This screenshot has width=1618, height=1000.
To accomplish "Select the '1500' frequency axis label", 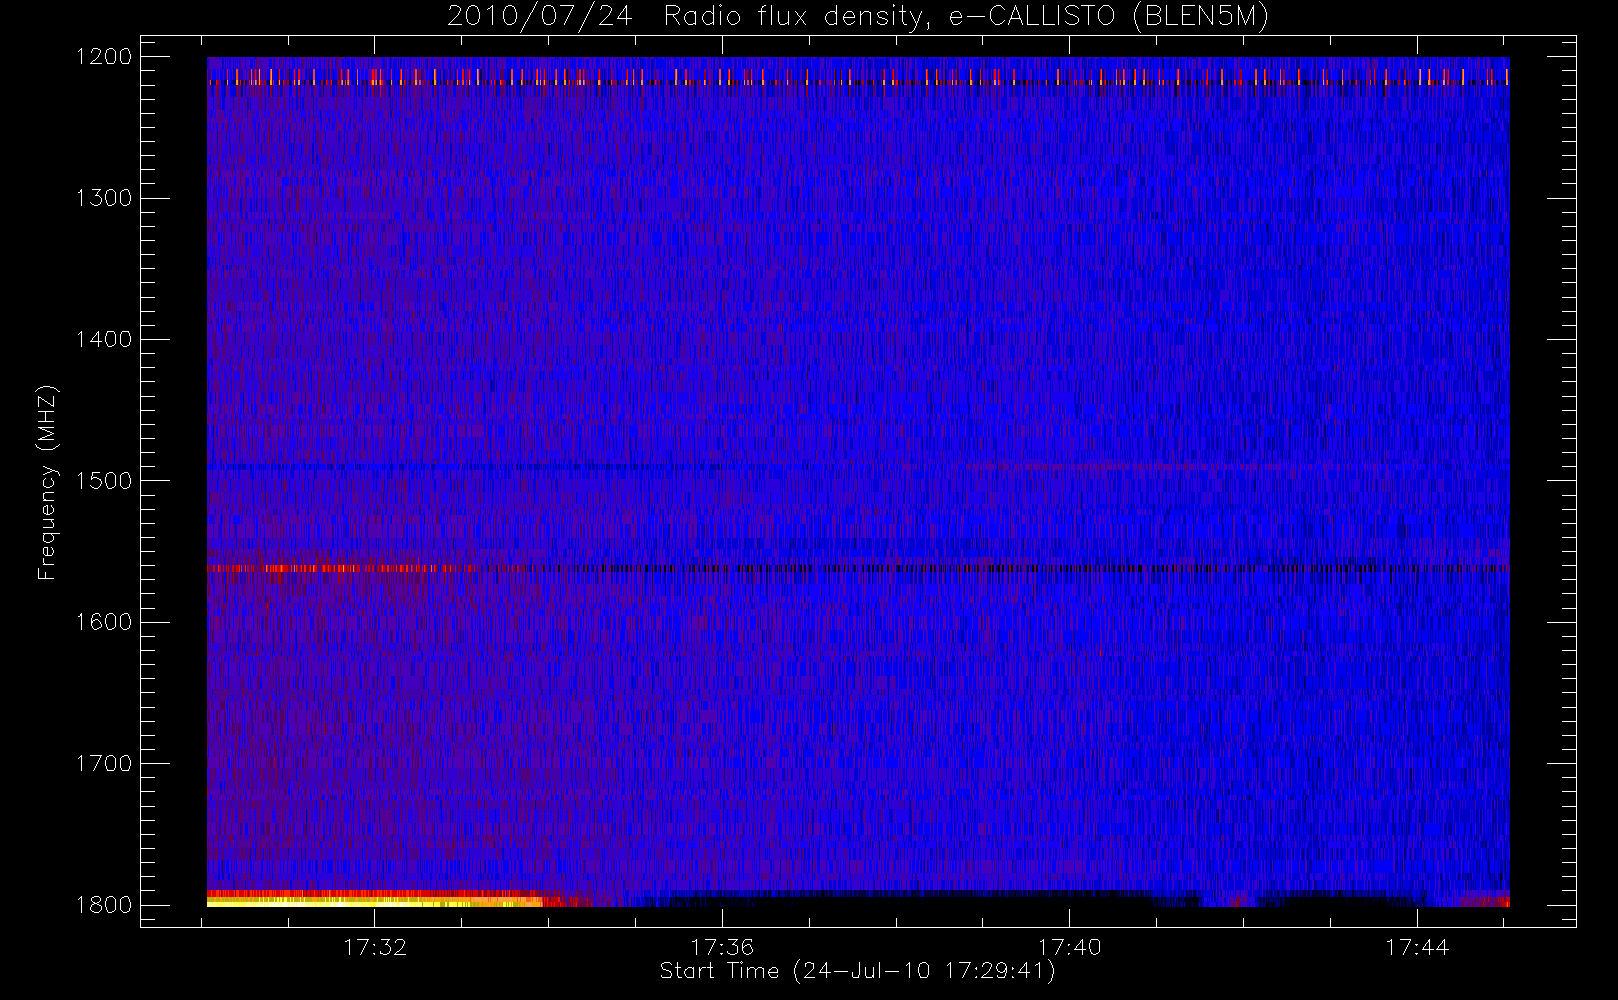I will click(104, 481).
